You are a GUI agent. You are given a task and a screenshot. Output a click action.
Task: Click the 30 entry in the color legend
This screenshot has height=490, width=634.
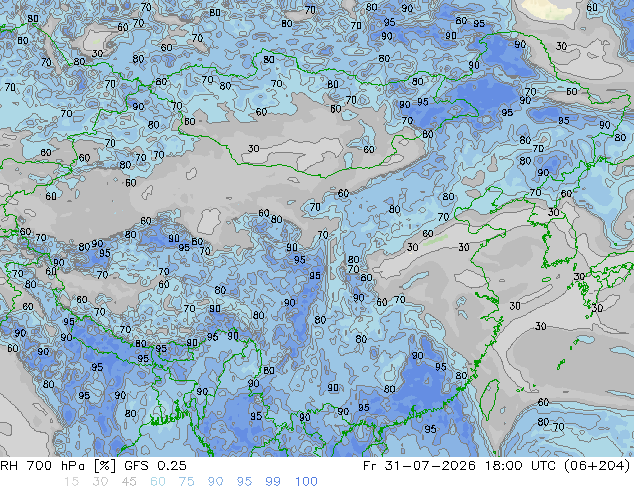click(x=100, y=482)
